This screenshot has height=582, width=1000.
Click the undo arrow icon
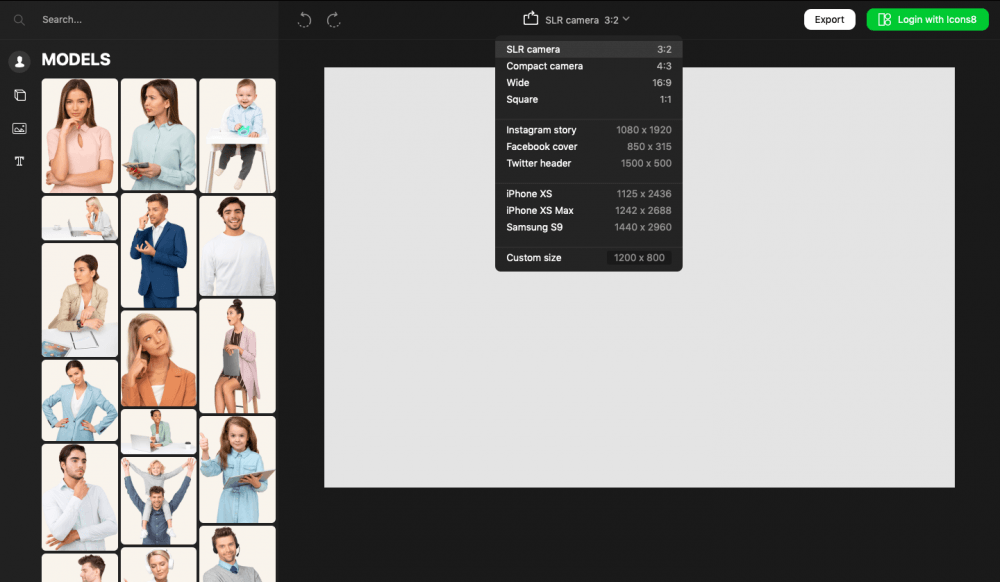pyautogui.click(x=305, y=20)
